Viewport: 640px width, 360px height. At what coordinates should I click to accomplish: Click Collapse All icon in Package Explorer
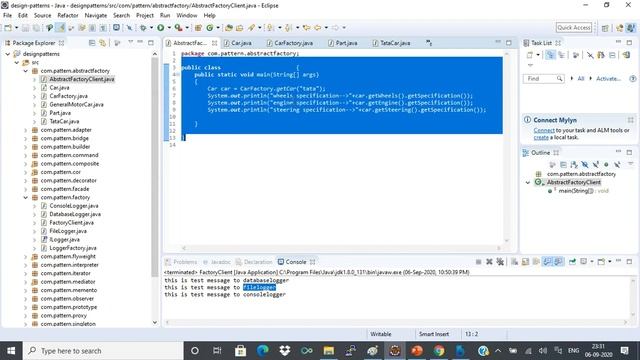tap(92, 43)
